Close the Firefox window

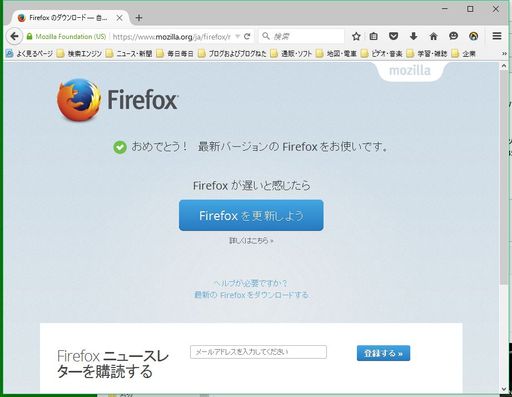[x=496, y=9]
